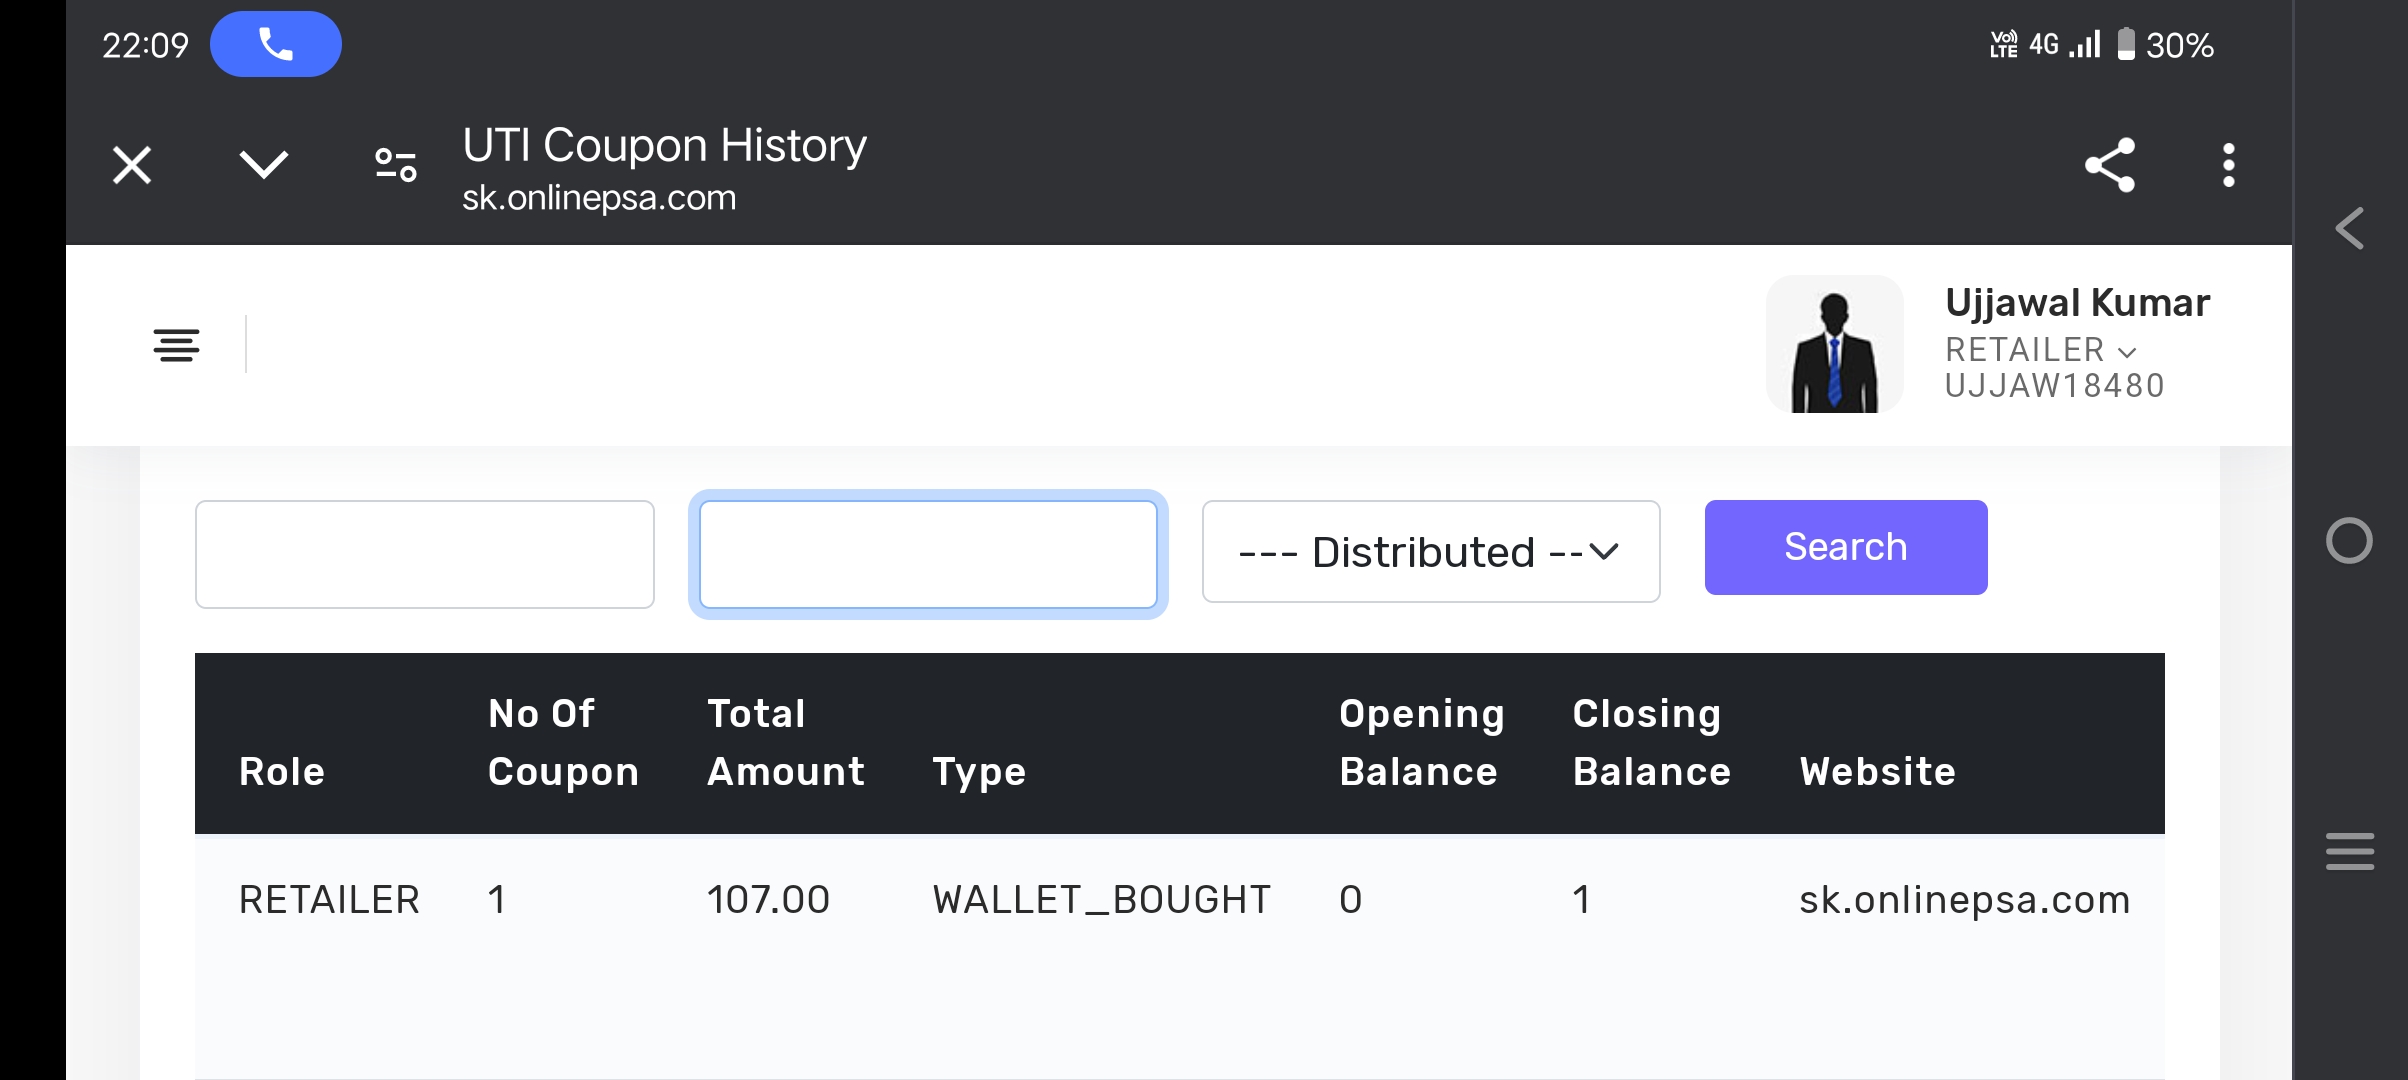
Task: Click the user profile avatar
Action: pyautogui.click(x=1834, y=344)
